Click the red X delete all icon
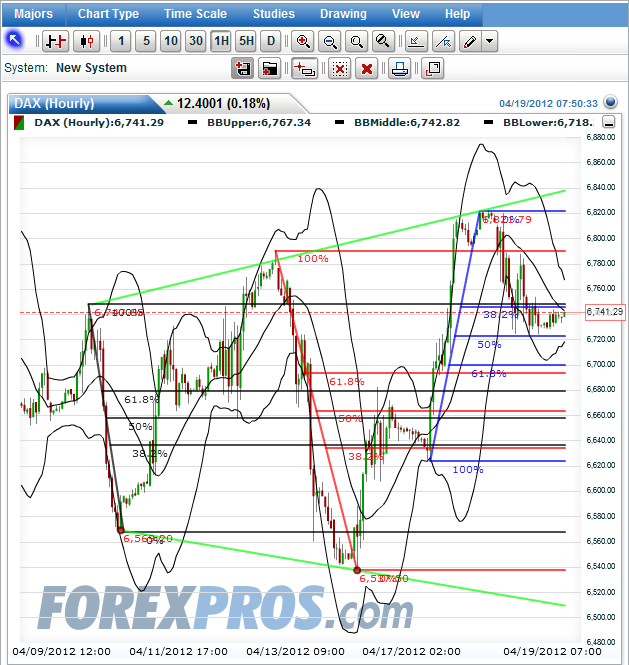 [x=367, y=68]
